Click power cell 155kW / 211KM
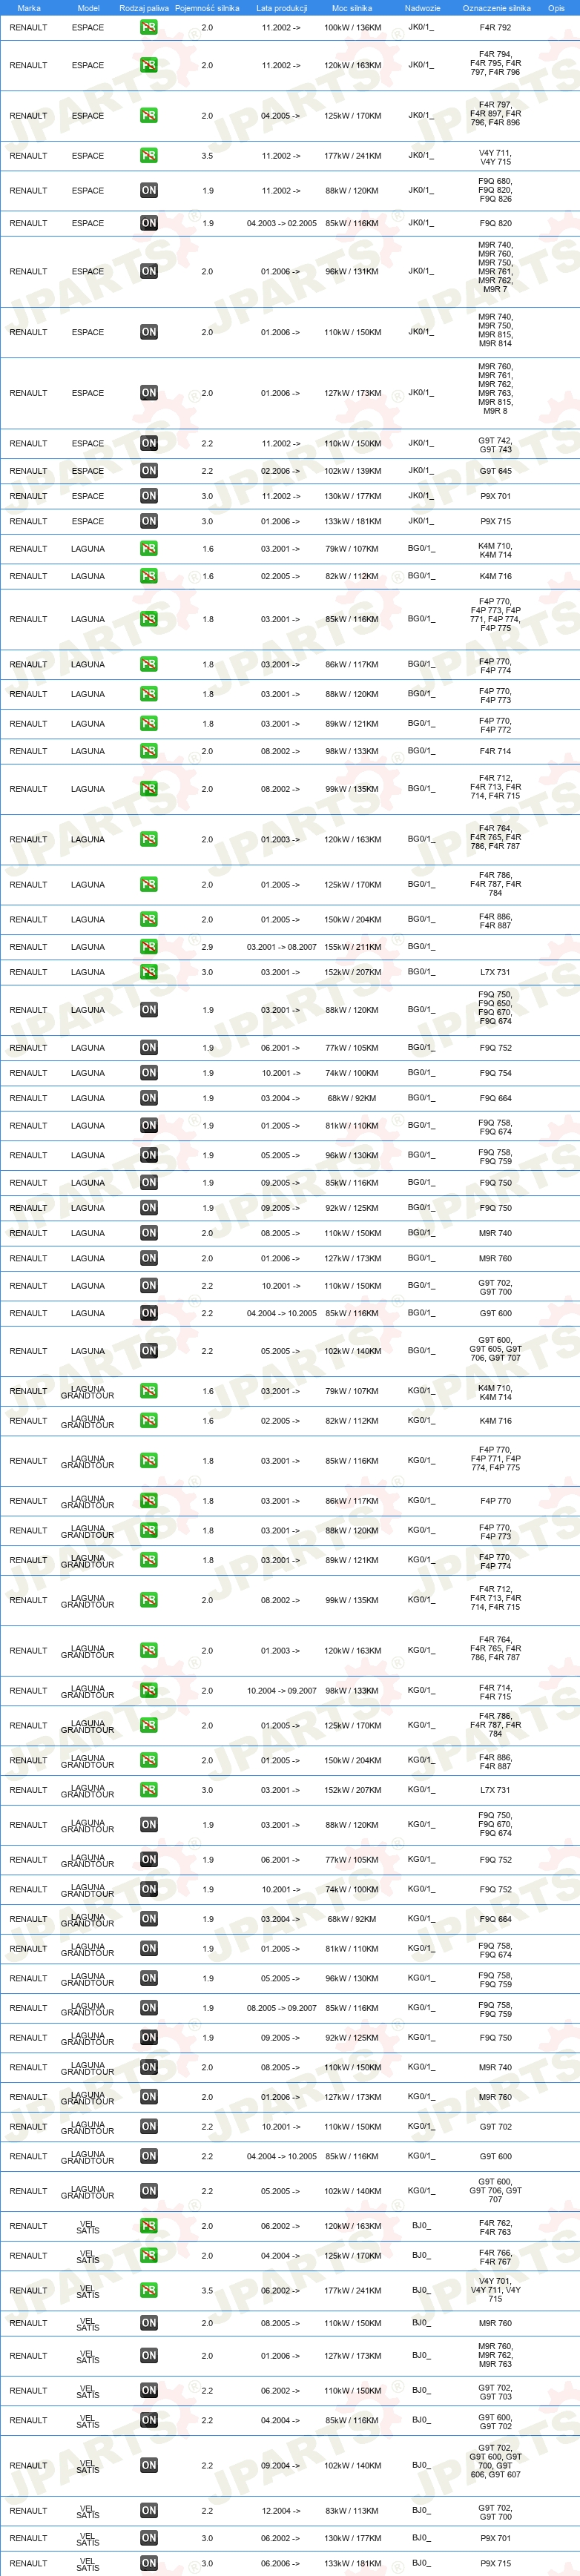The image size is (580, 2576). click(x=352, y=947)
